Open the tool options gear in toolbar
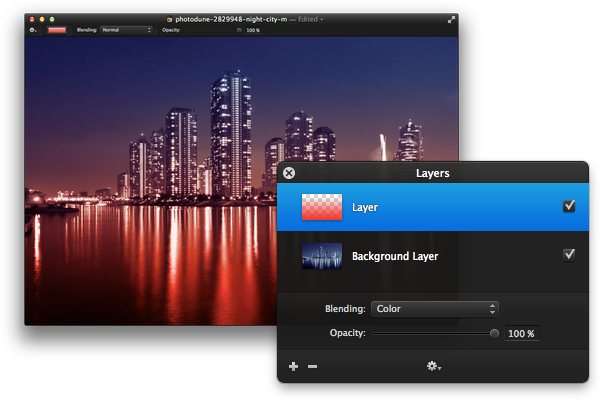600x400 pixels. tap(33, 30)
